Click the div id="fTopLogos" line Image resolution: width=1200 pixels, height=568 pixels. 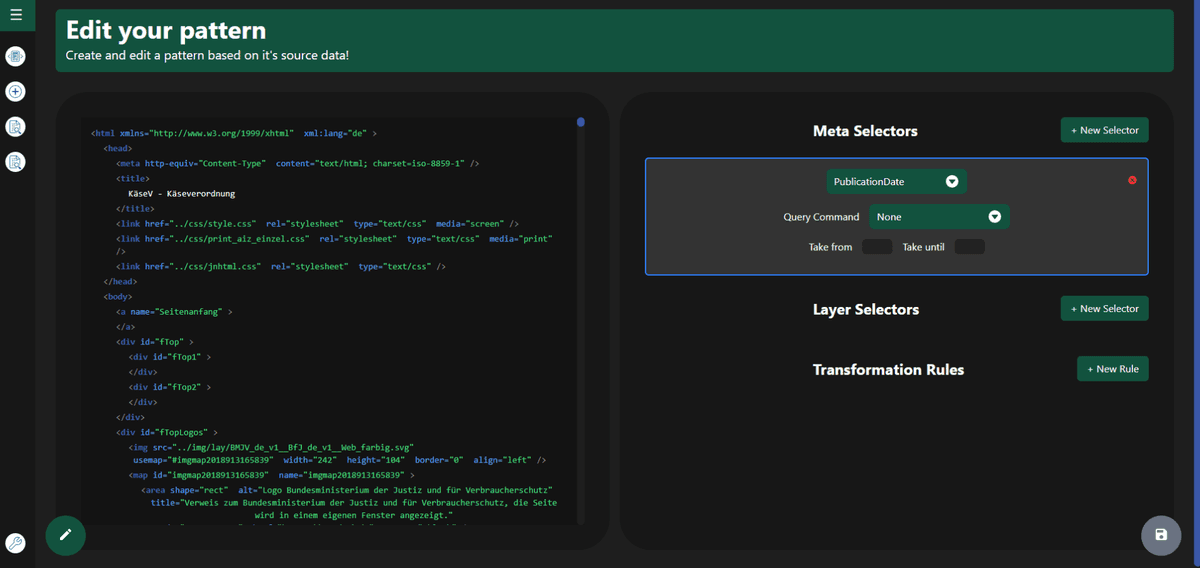pos(167,433)
